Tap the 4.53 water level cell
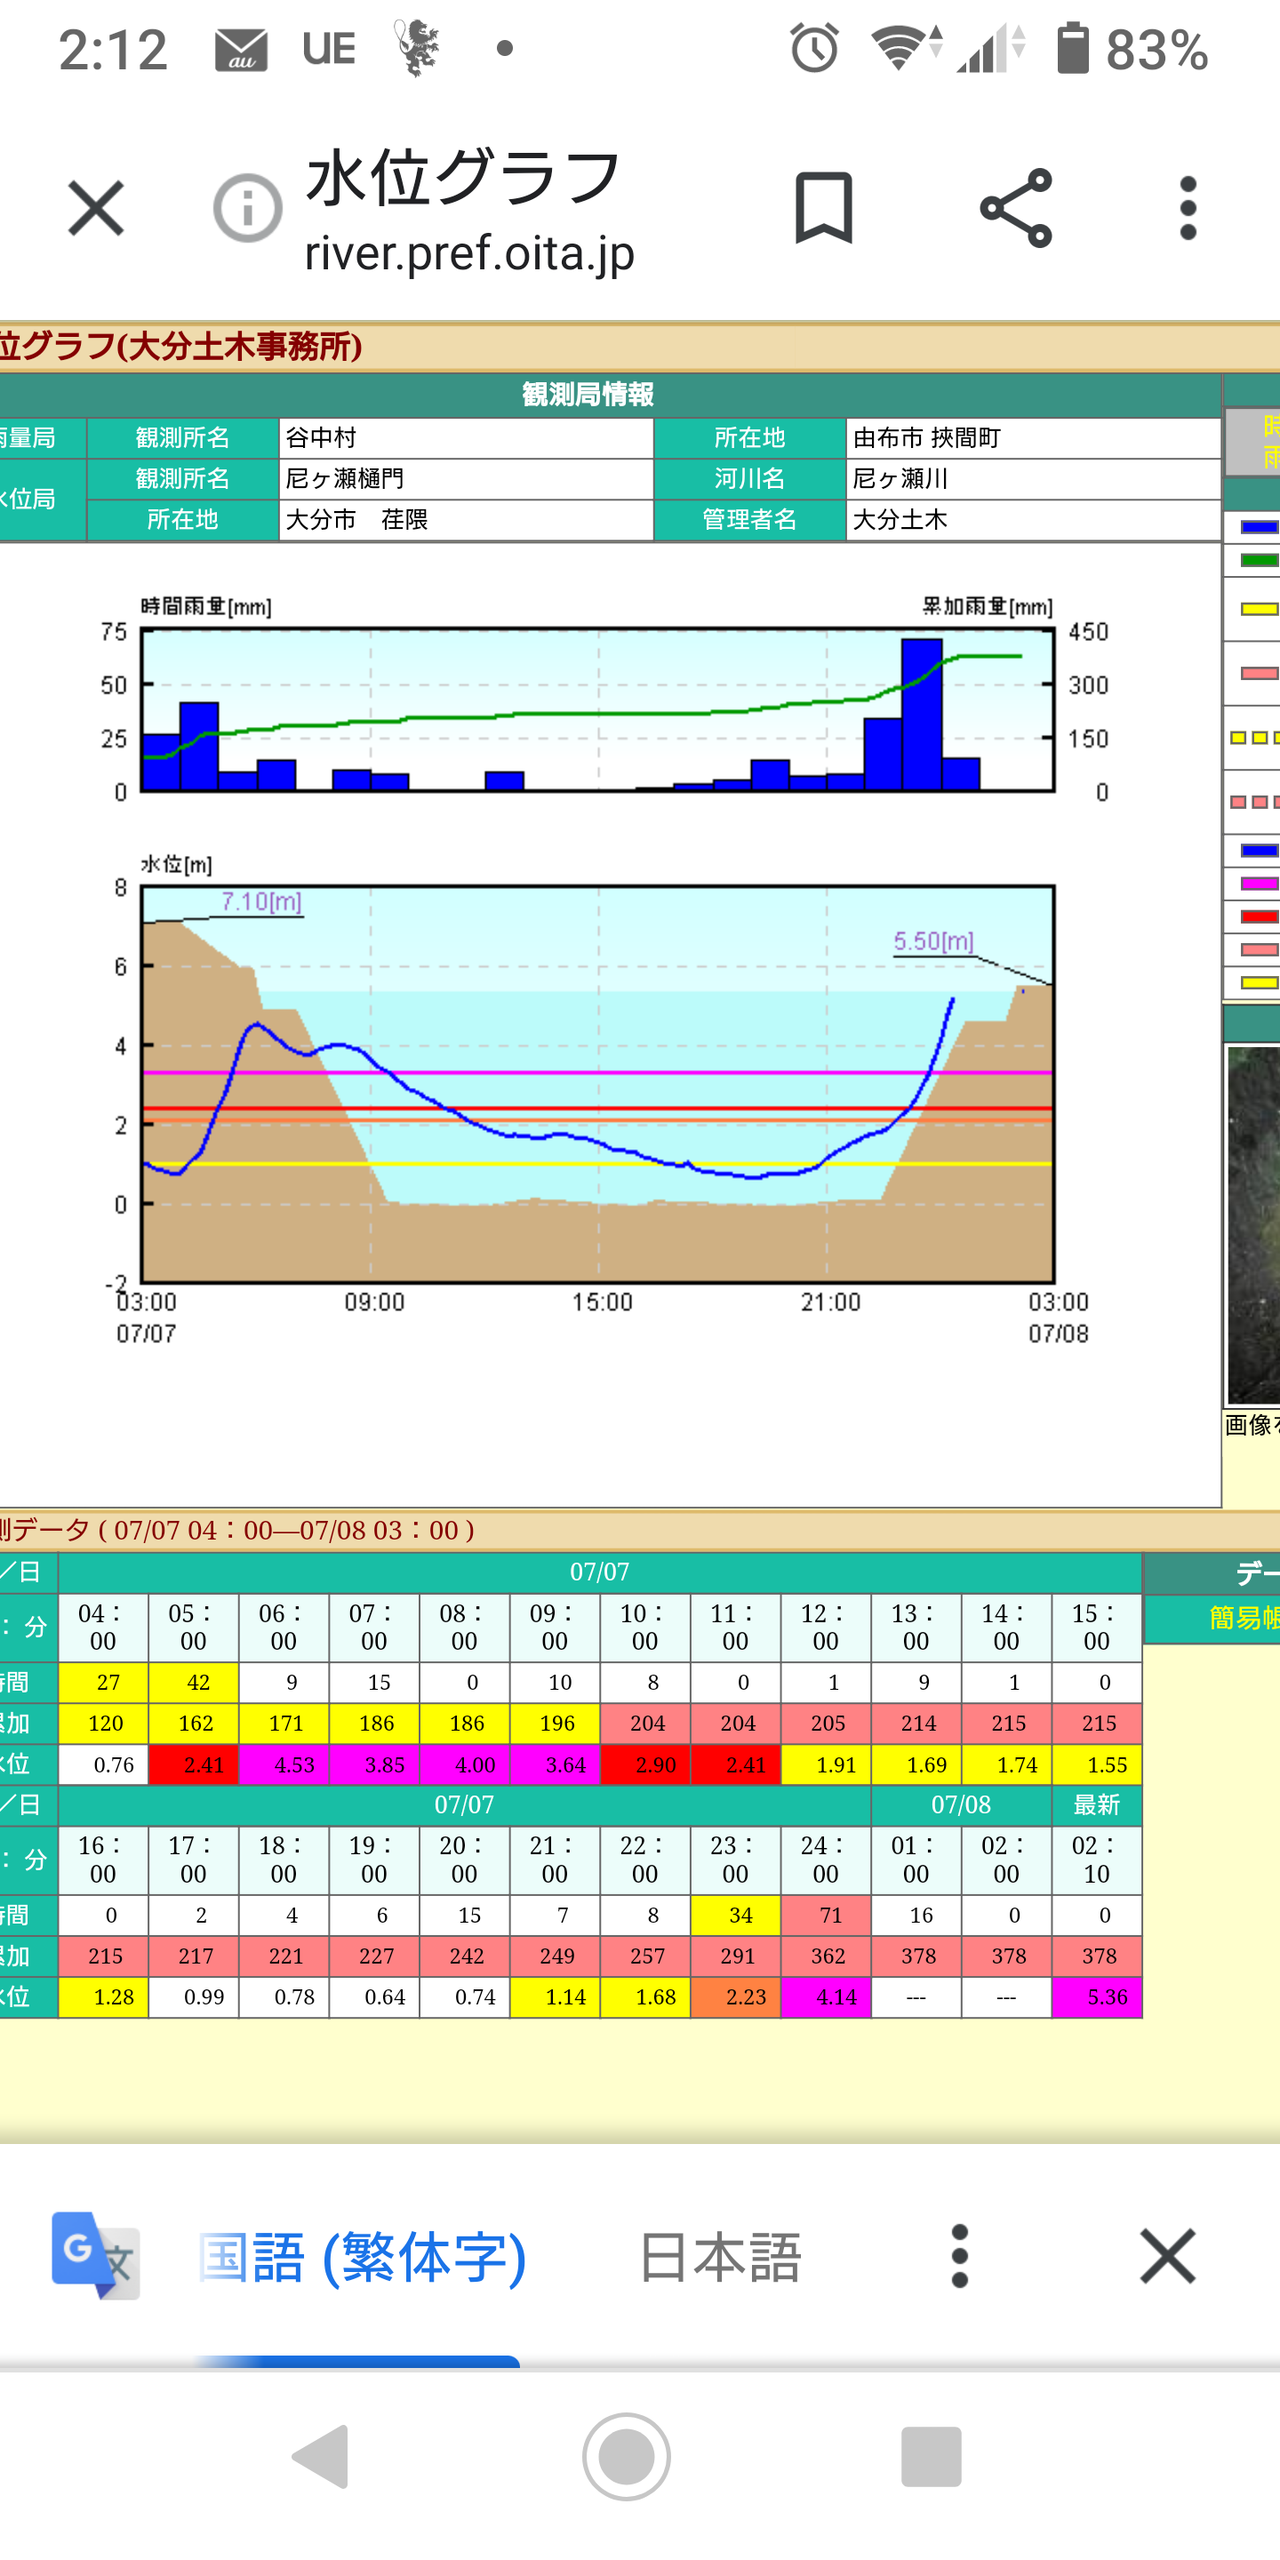Image resolution: width=1280 pixels, height=2560 pixels. point(284,1764)
